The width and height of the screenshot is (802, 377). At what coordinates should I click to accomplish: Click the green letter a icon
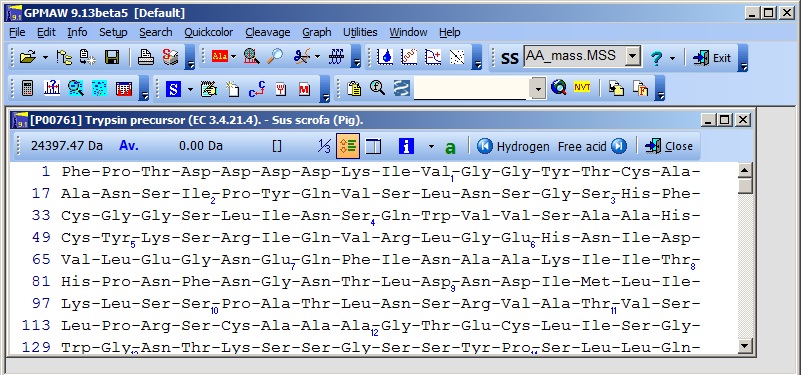point(450,147)
